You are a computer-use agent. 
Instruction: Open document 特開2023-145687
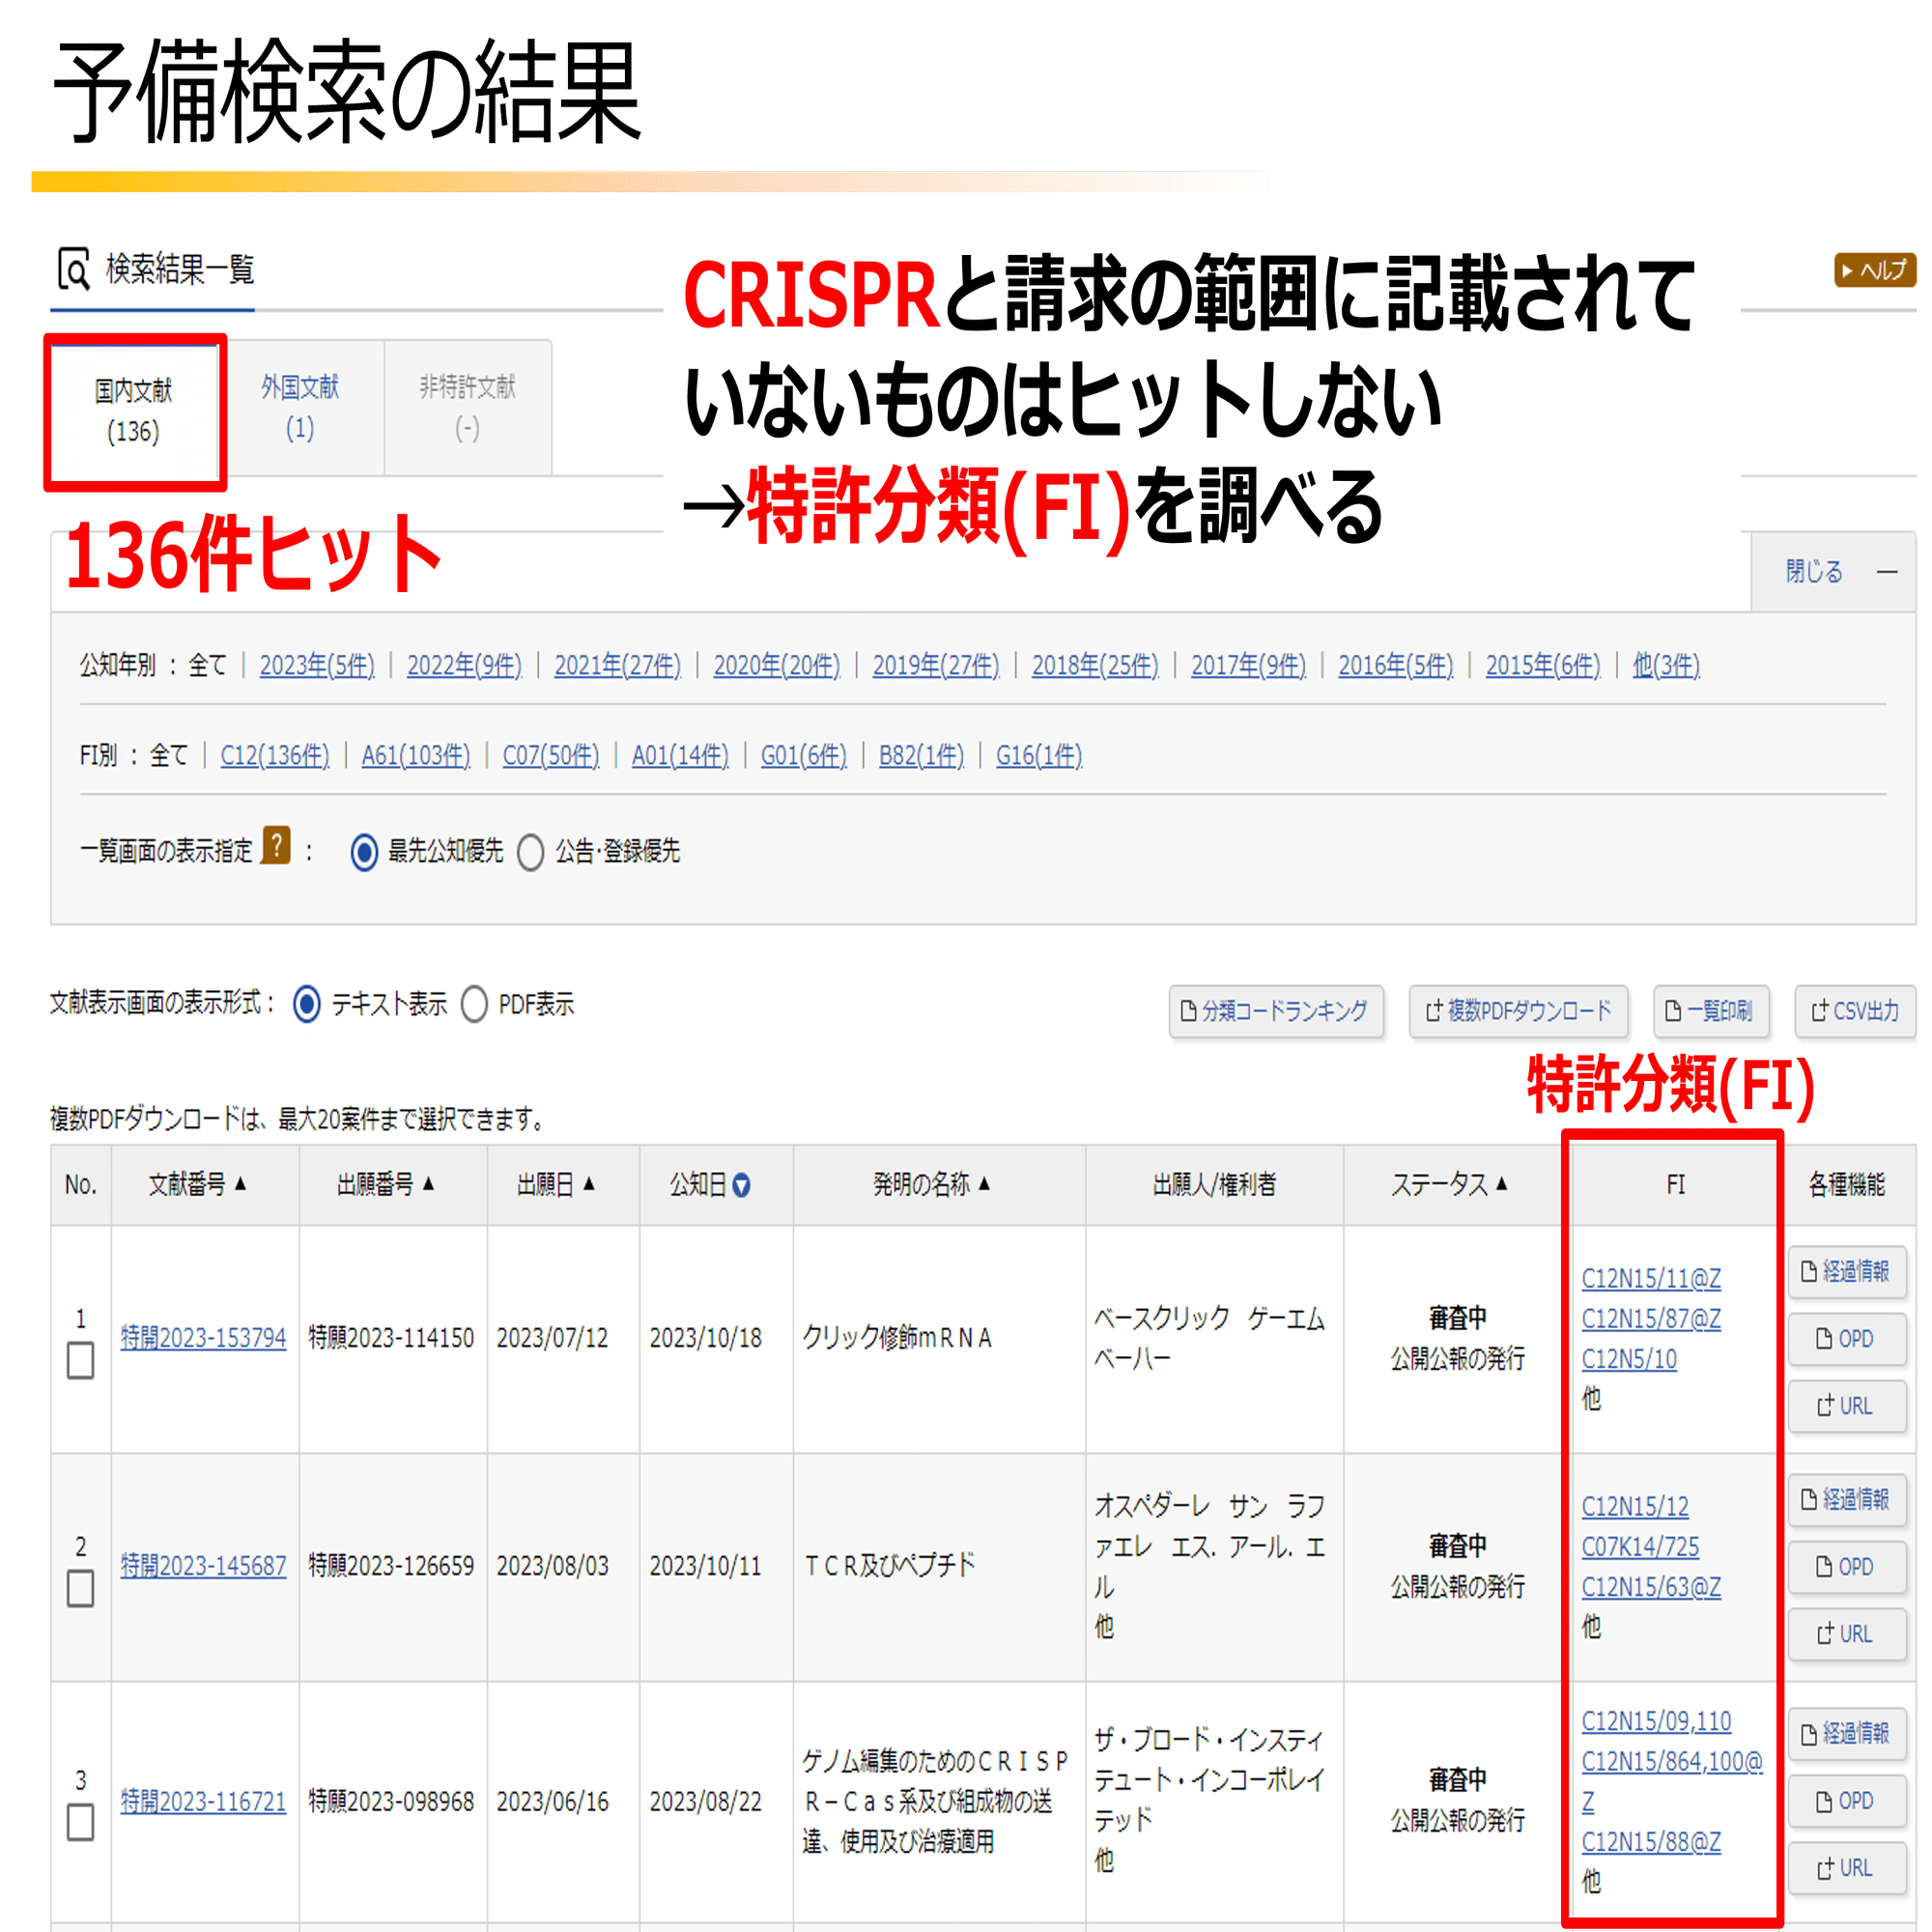click(x=203, y=1565)
